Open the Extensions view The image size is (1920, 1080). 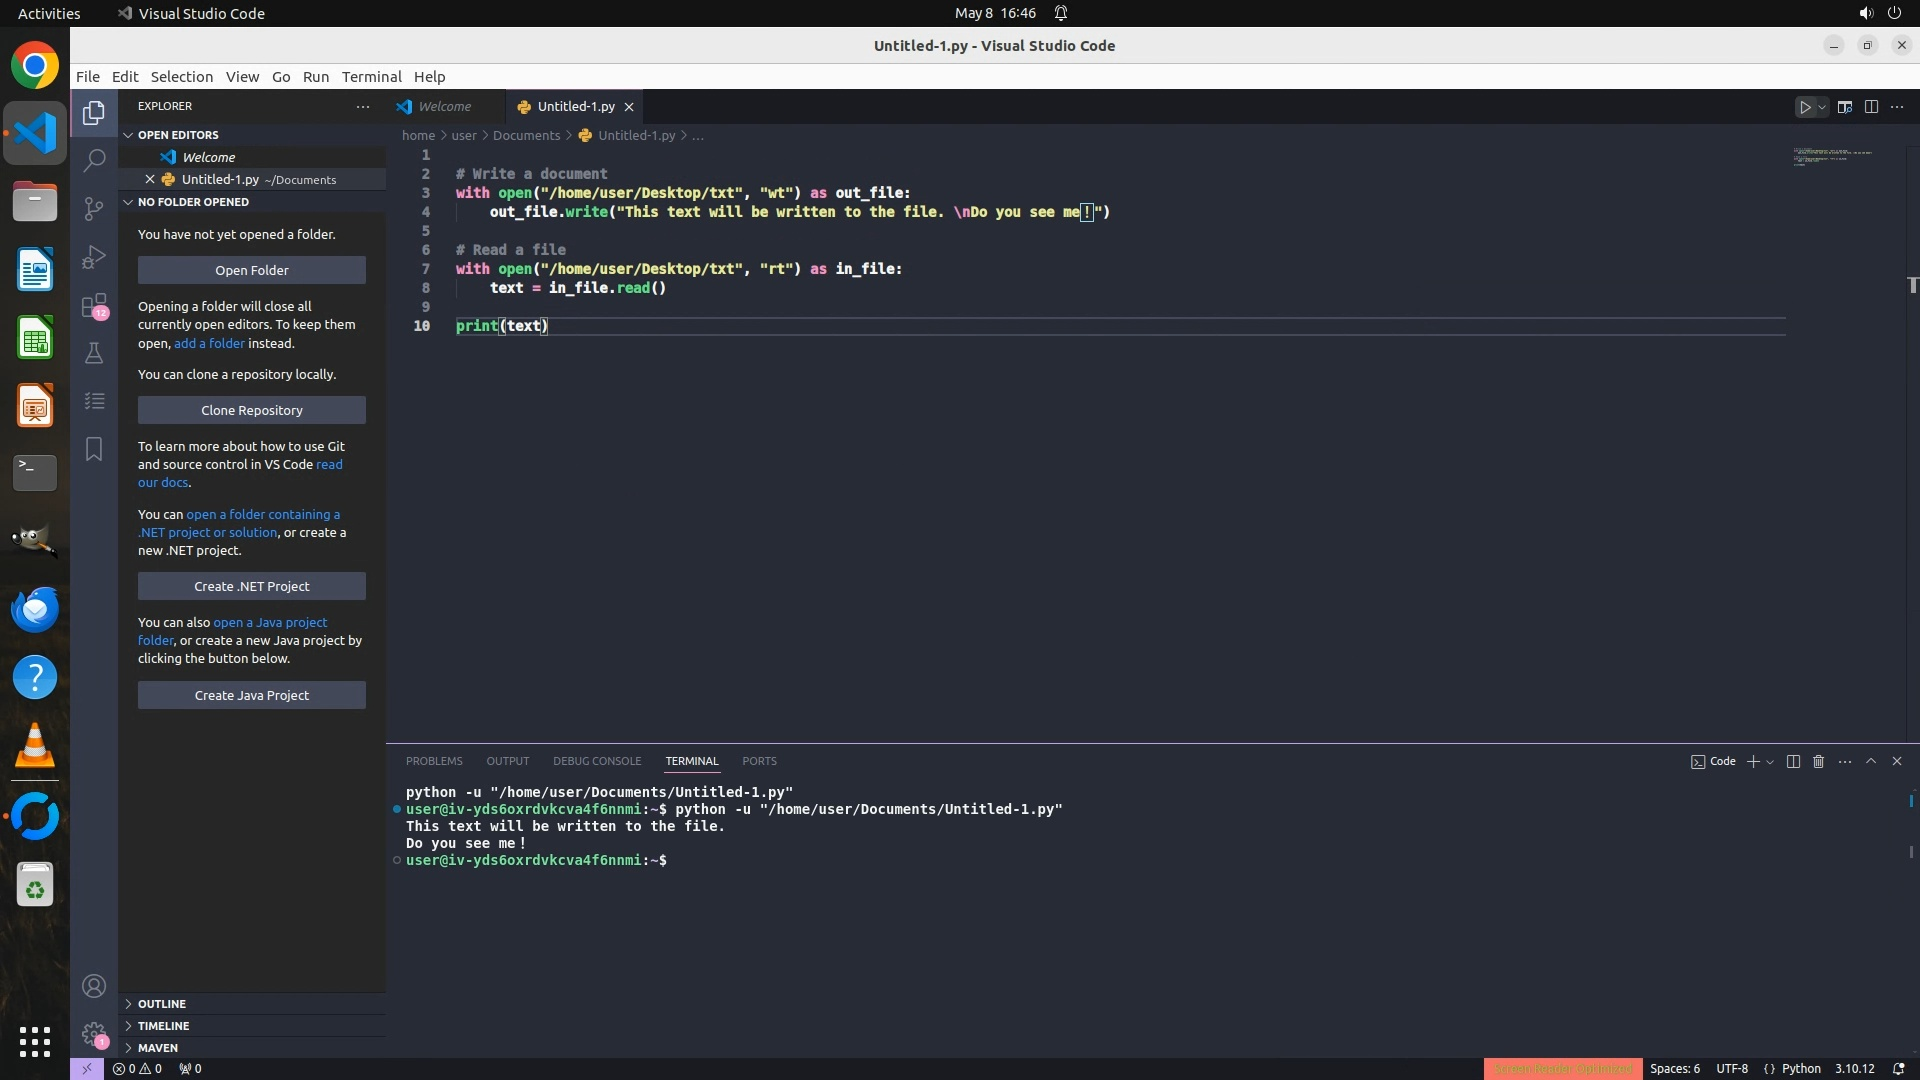click(x=94, y=305)
